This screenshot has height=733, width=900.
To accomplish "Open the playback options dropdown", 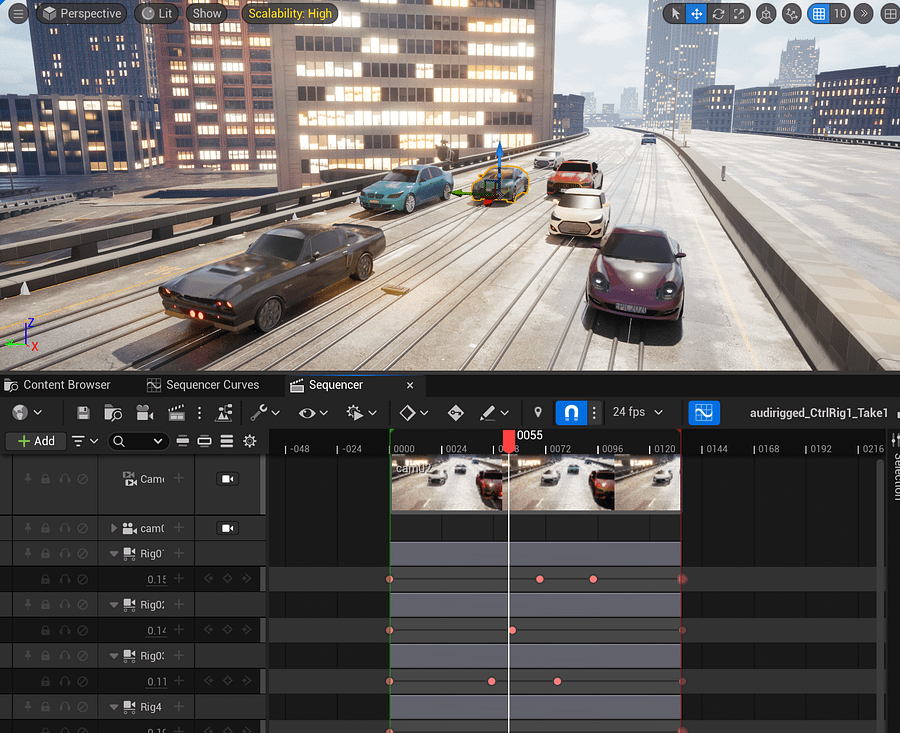I will (361, 412).
